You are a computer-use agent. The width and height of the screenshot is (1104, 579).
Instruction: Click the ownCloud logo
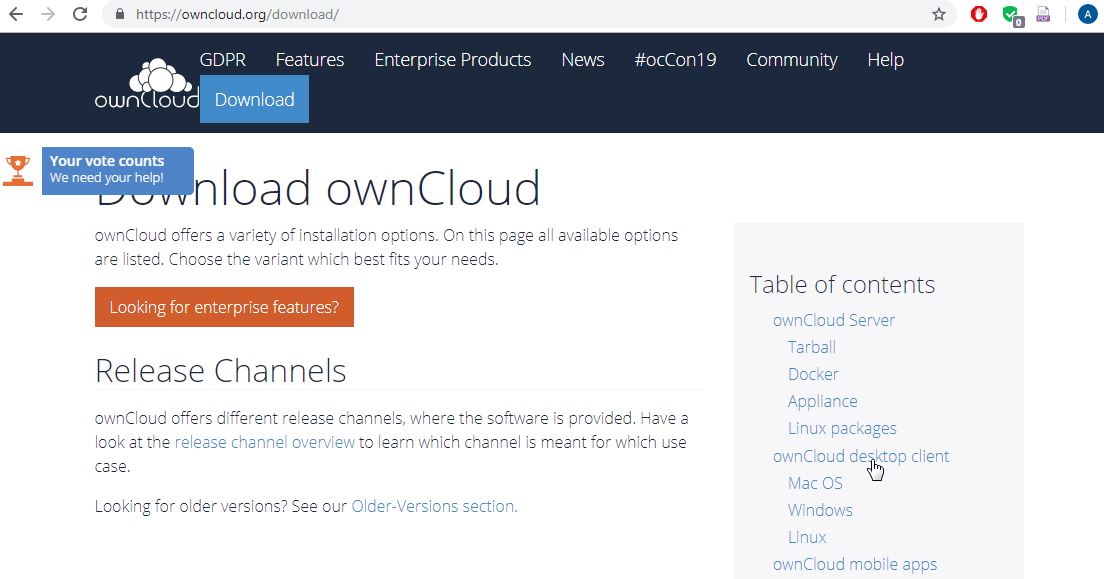pyautogui.click(x=147, y=83)
